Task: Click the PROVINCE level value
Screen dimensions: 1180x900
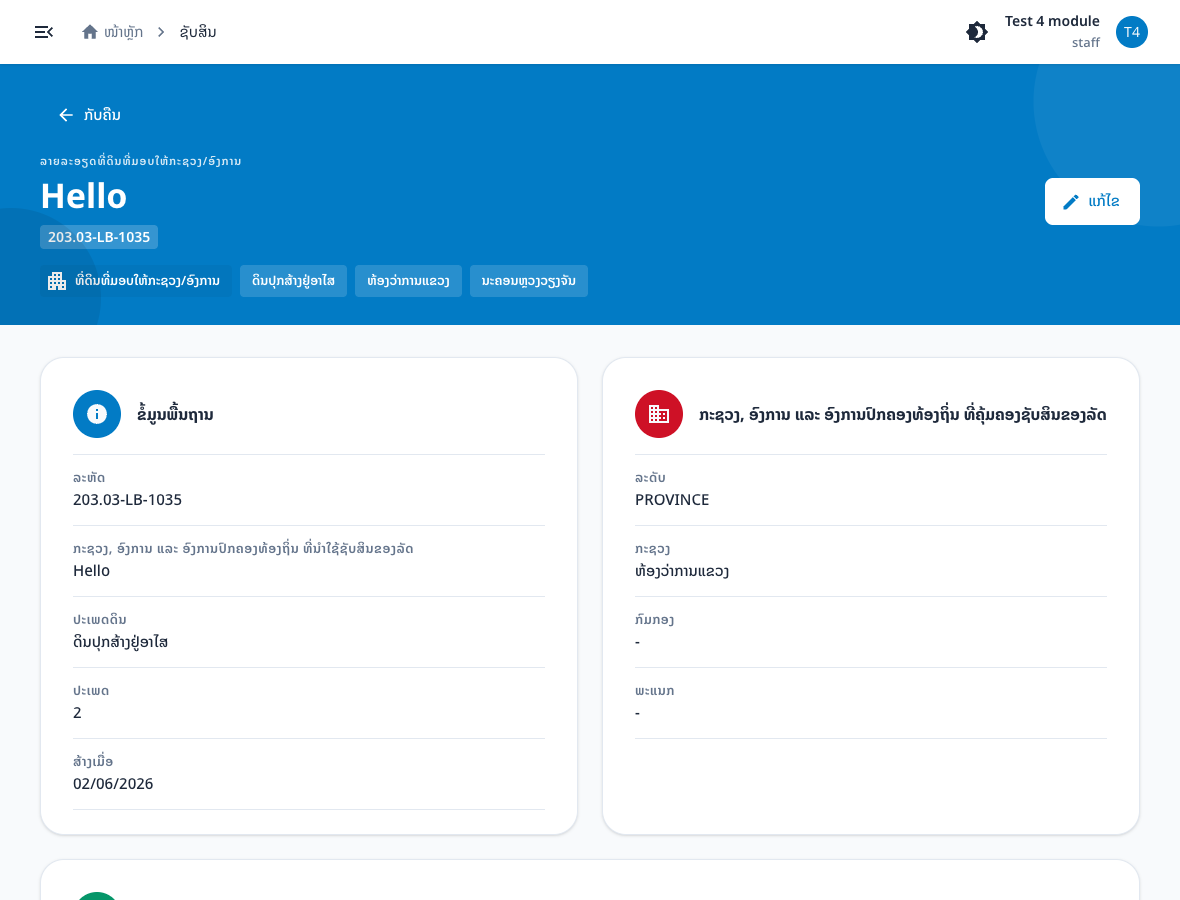Action: point(672,500)
